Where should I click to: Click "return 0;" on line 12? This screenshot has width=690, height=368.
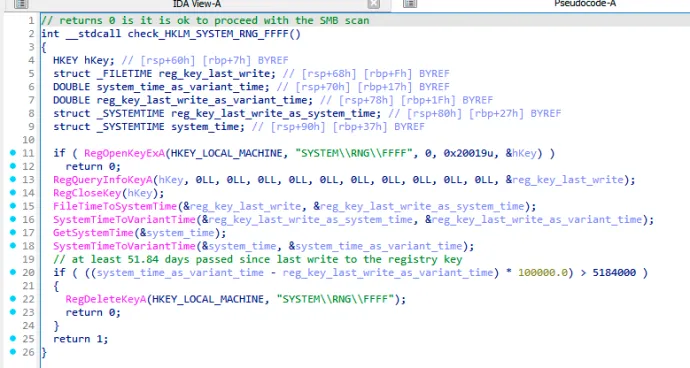coord(93,166)
